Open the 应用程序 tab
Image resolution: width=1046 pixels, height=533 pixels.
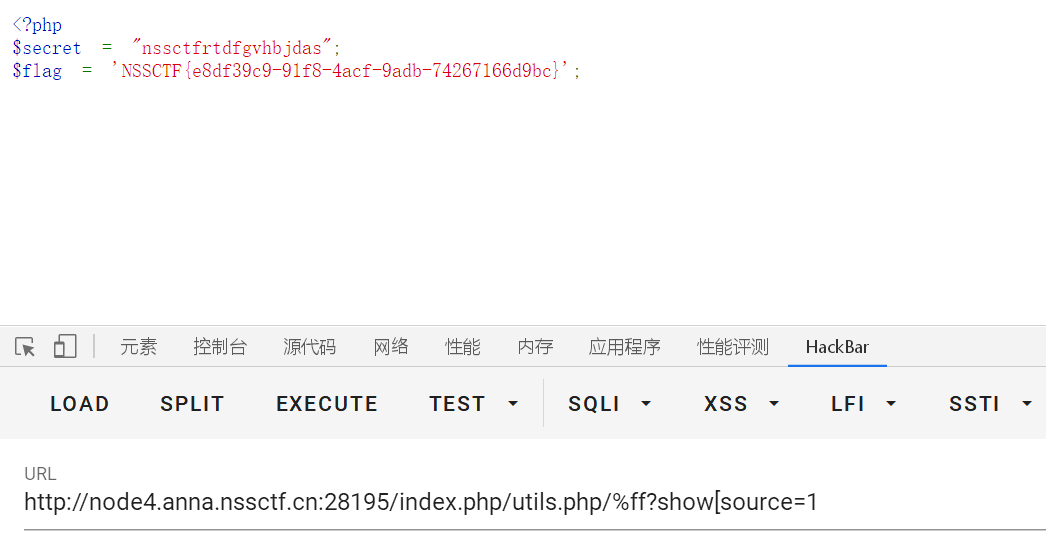[x=625, y=347]
